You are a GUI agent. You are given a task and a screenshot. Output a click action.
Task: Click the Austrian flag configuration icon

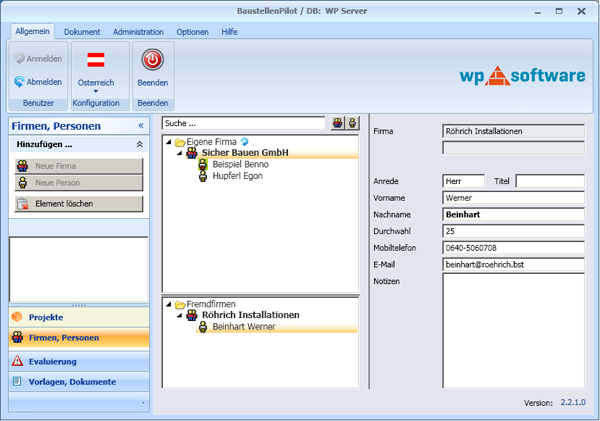(96, 61)
